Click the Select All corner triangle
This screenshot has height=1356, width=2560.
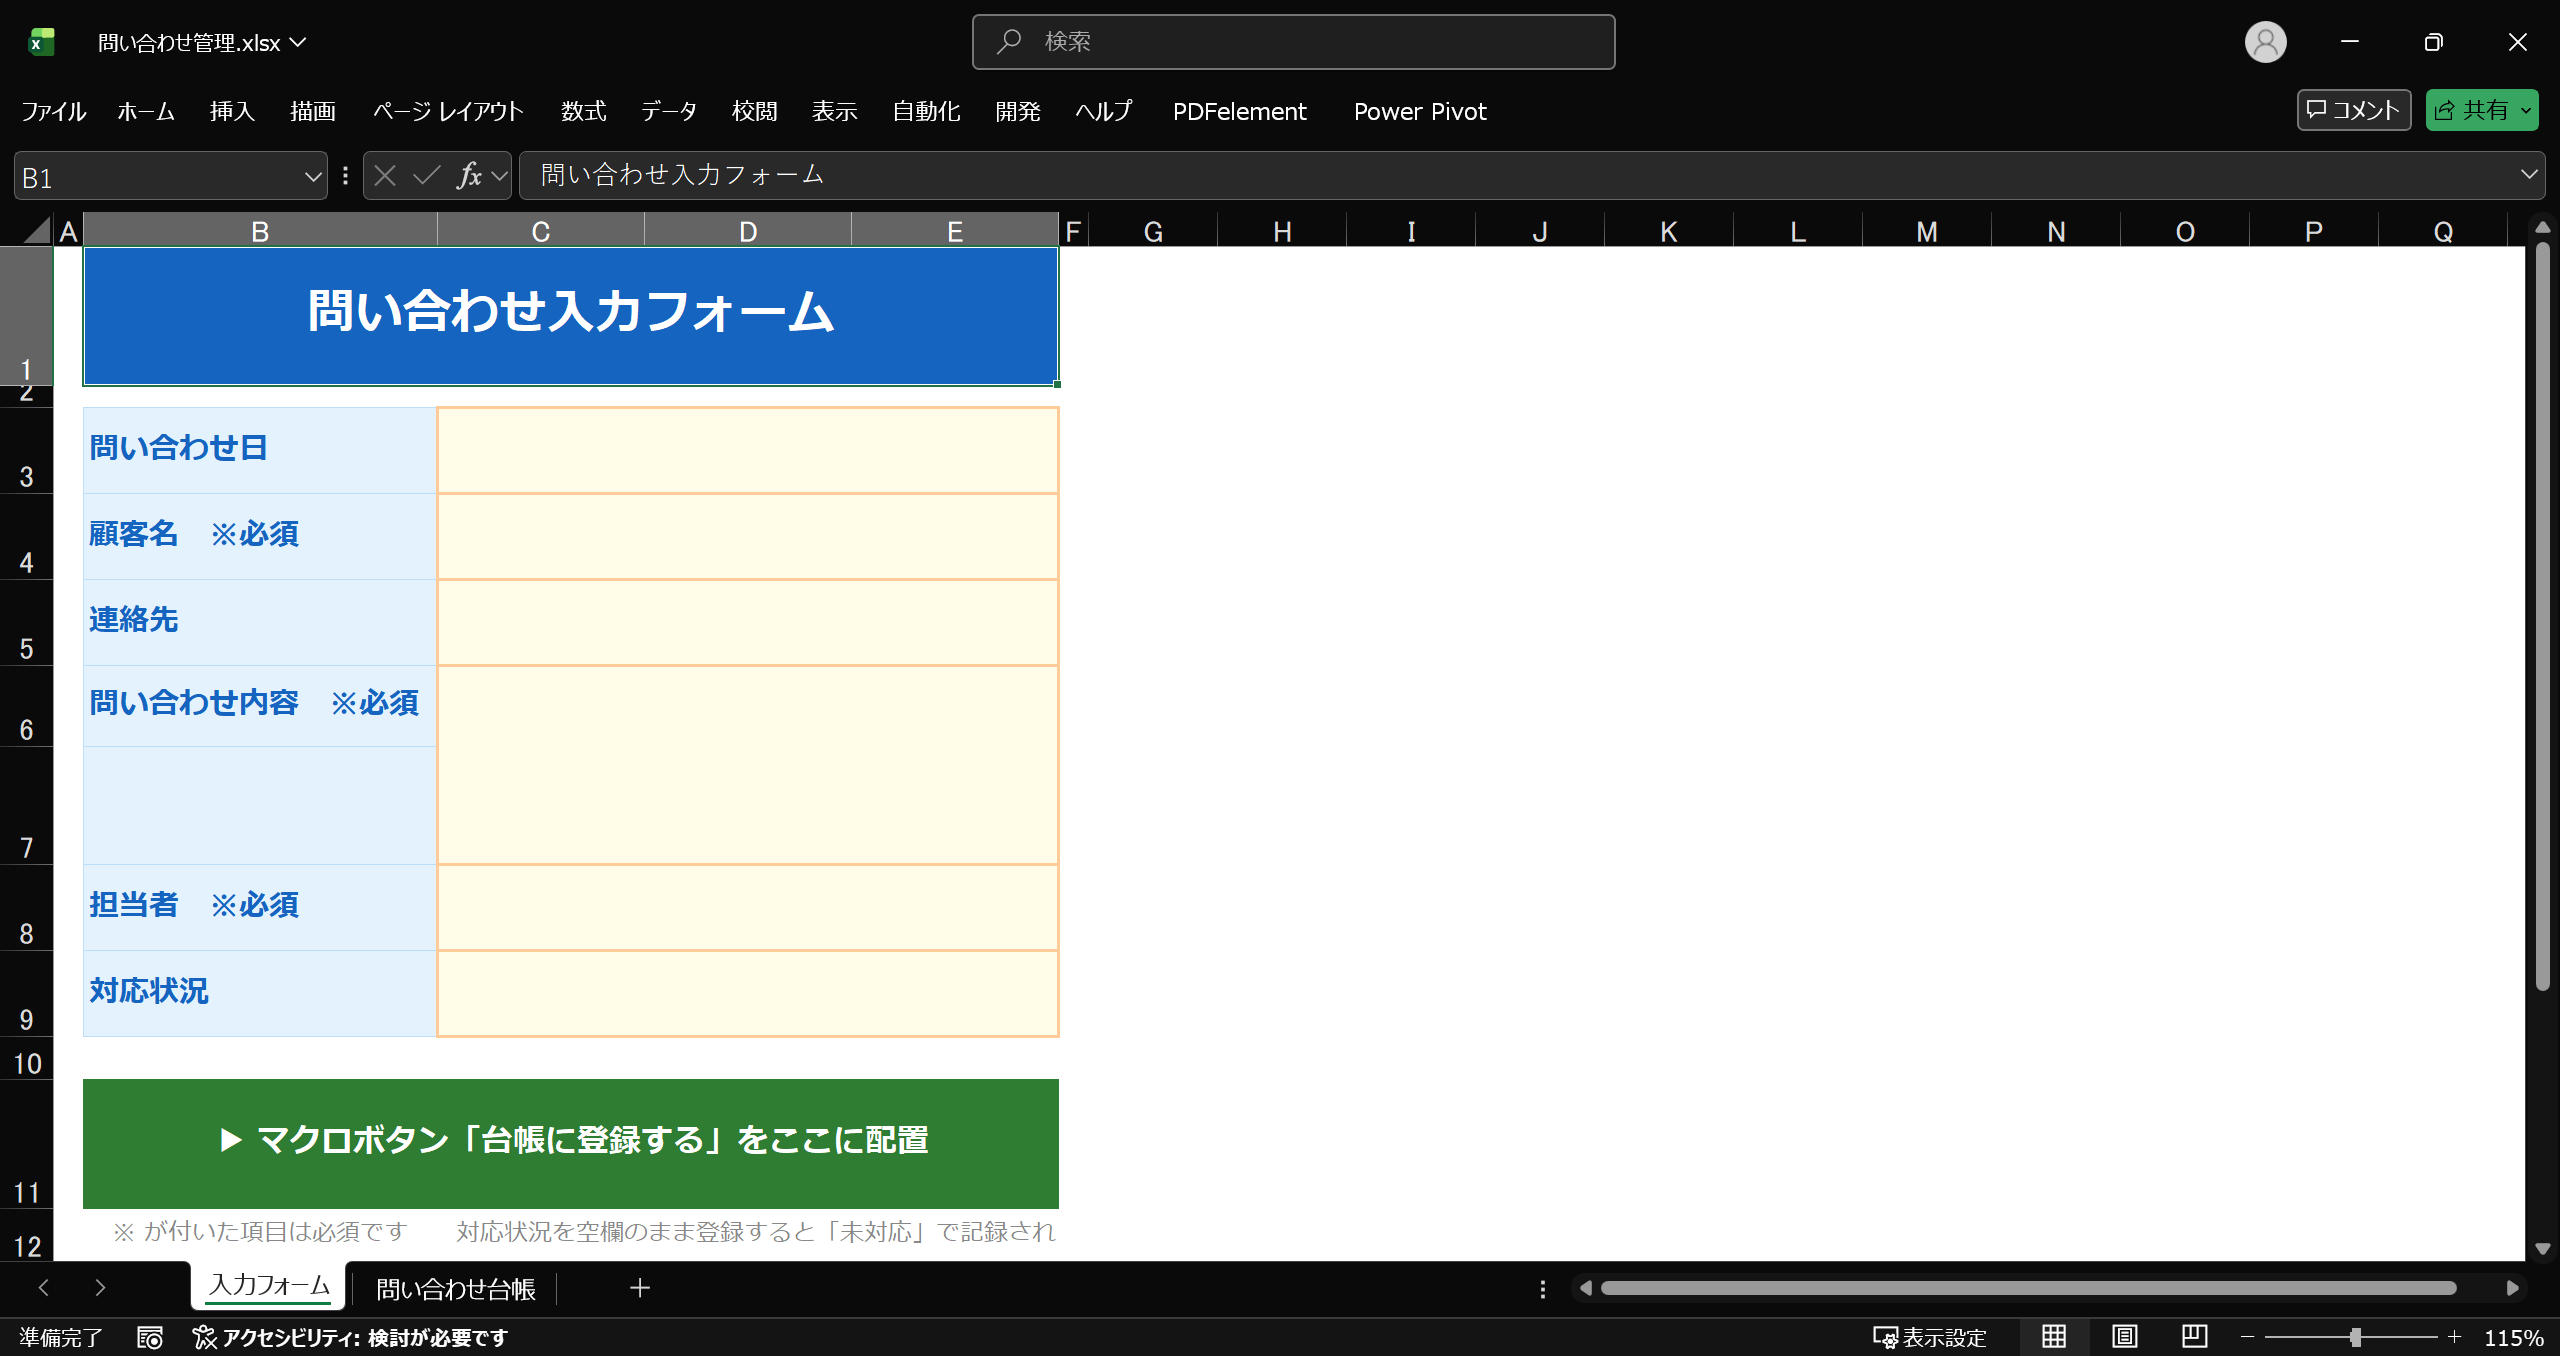click(36, 231)
